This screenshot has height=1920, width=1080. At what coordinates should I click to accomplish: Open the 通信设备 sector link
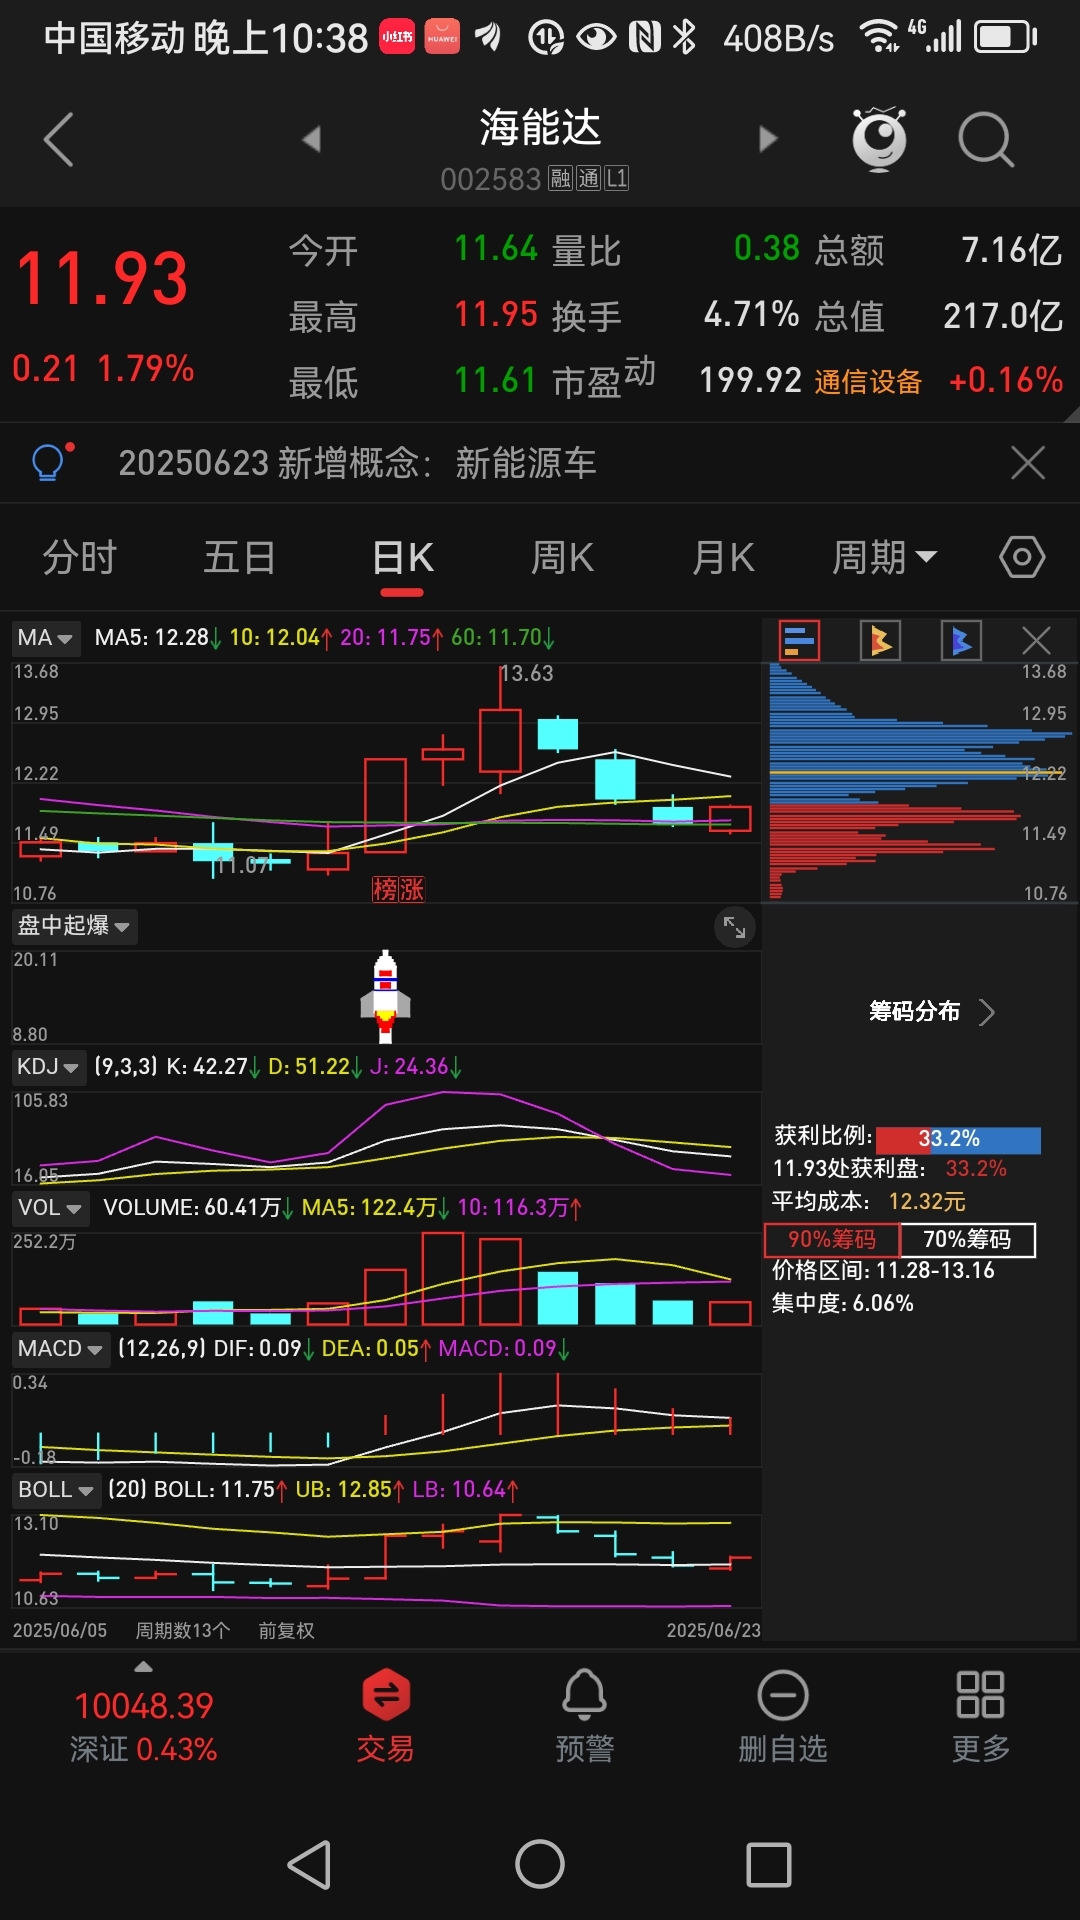click(868, 381)
